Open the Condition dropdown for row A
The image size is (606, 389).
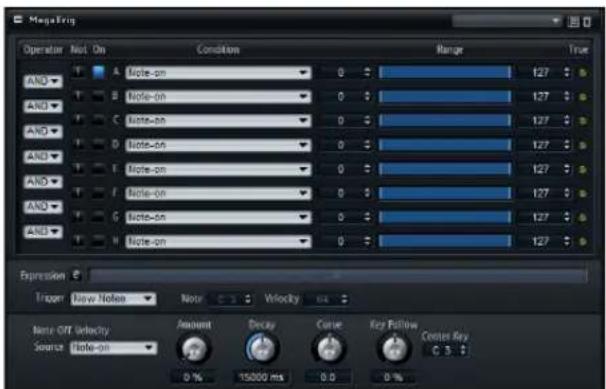(x=218, y=73)
